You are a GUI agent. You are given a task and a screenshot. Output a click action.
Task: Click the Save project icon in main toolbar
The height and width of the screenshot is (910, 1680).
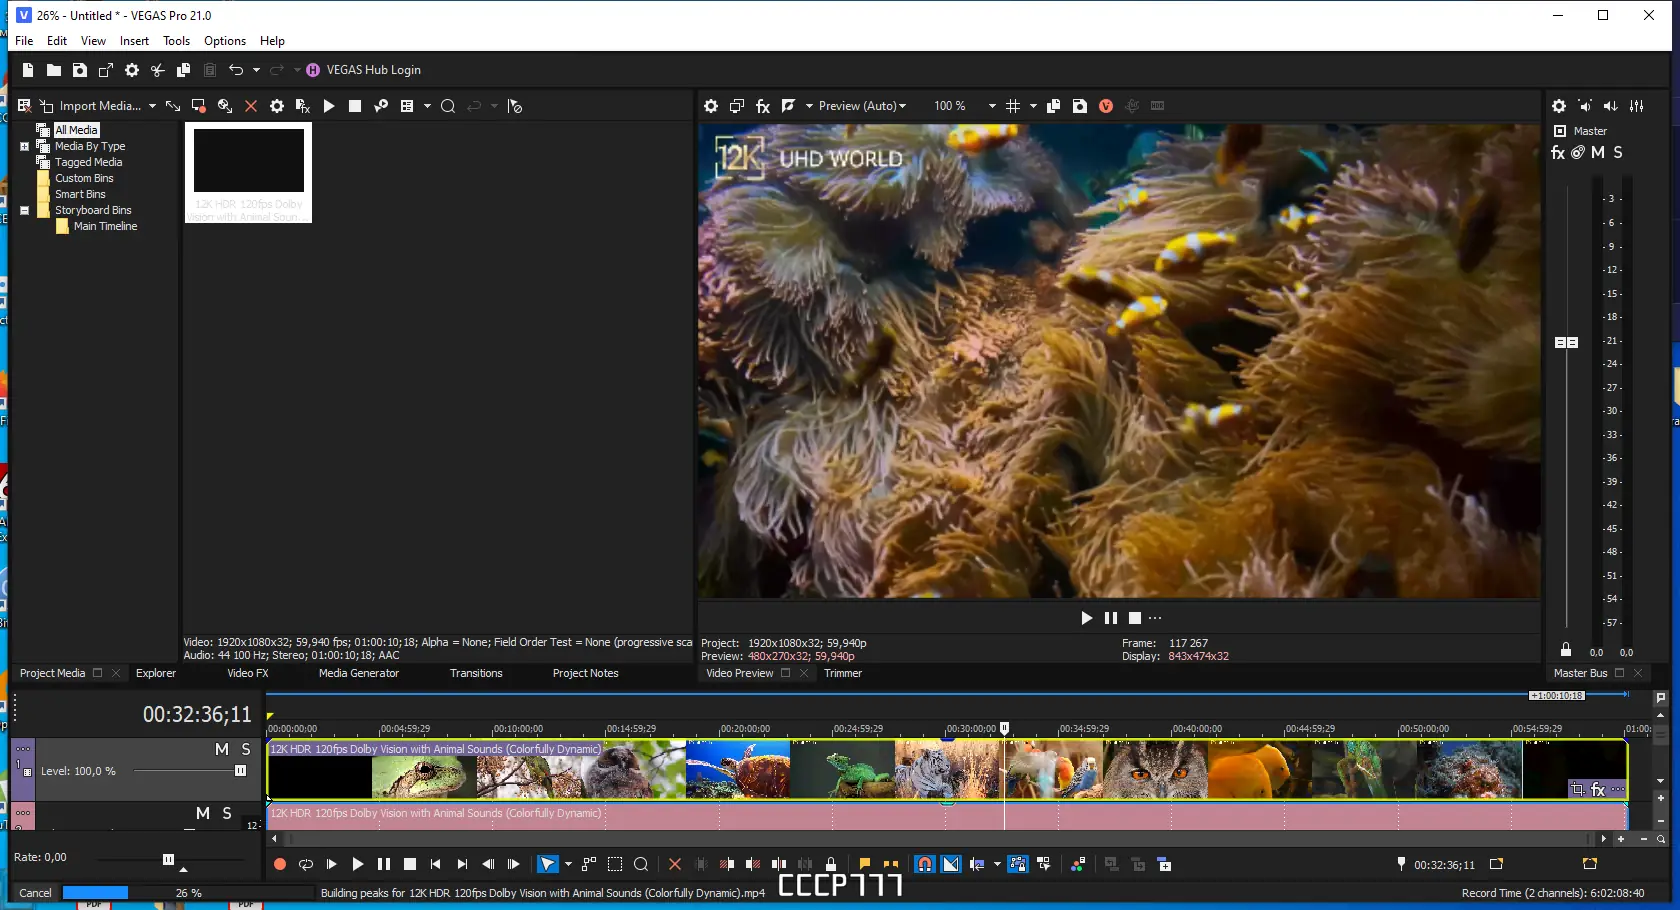point(80,70)
